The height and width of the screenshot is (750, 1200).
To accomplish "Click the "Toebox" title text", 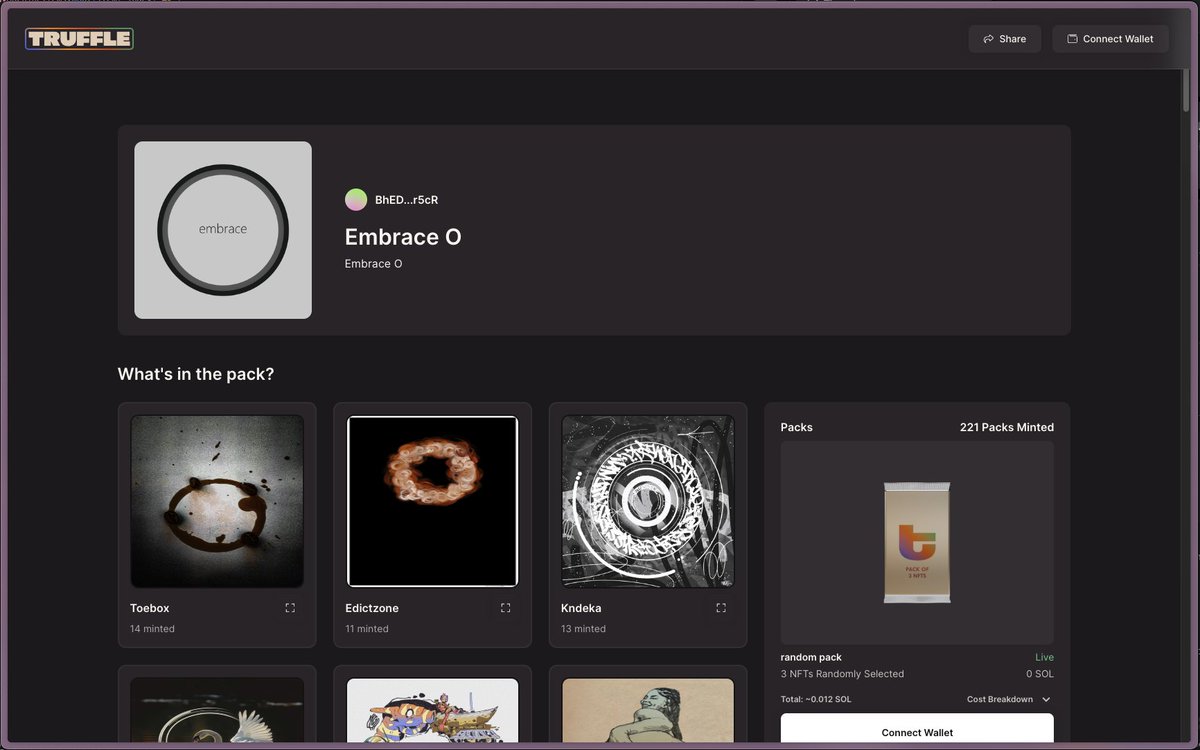I will 150,608.
